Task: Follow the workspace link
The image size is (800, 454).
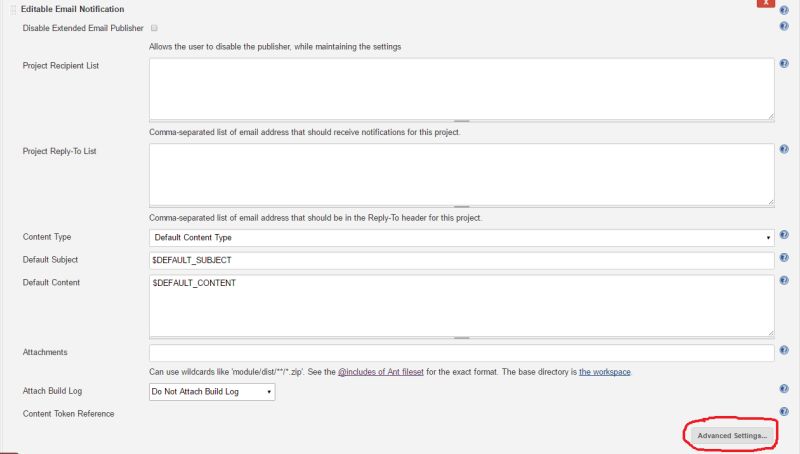Action: coord(605,372)
